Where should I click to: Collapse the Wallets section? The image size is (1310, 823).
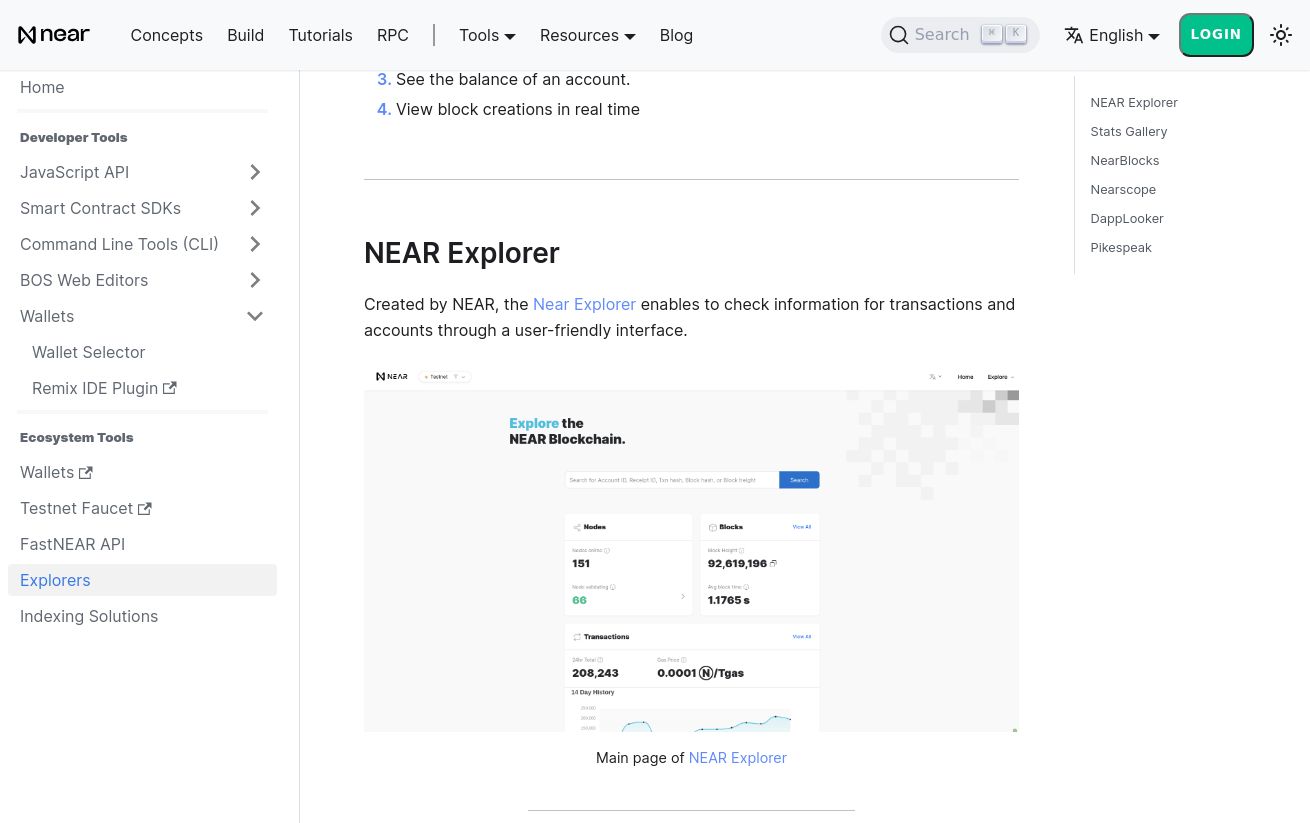(255, 316)
